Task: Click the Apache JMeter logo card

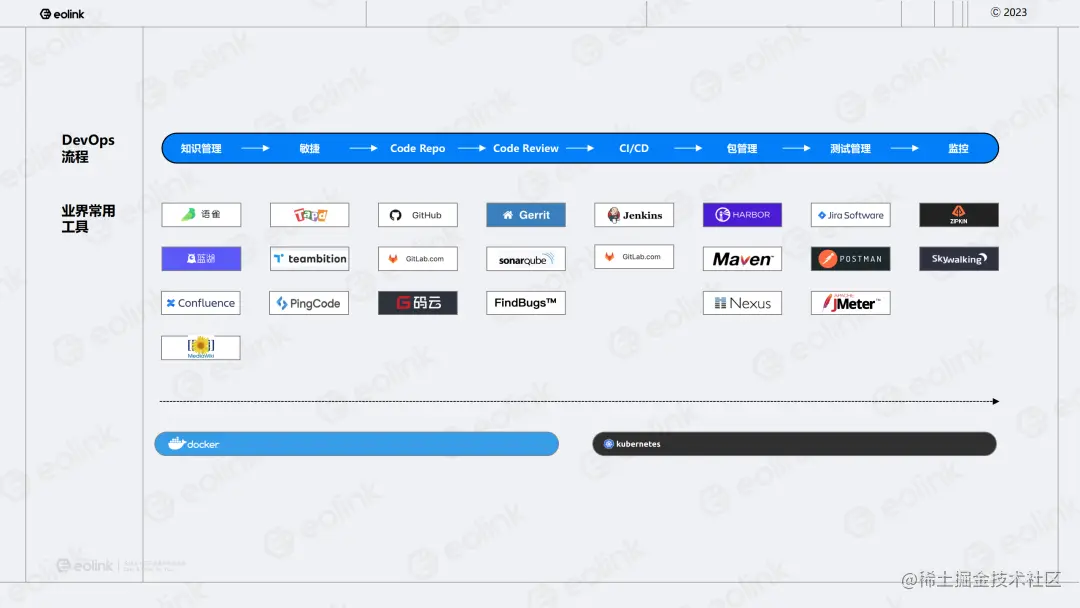Action: (x=850, y=303)
